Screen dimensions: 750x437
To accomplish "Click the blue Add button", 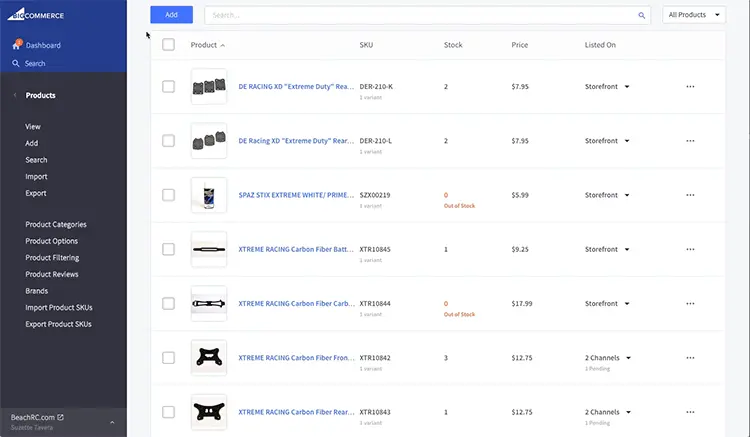I will click(172, 15).
